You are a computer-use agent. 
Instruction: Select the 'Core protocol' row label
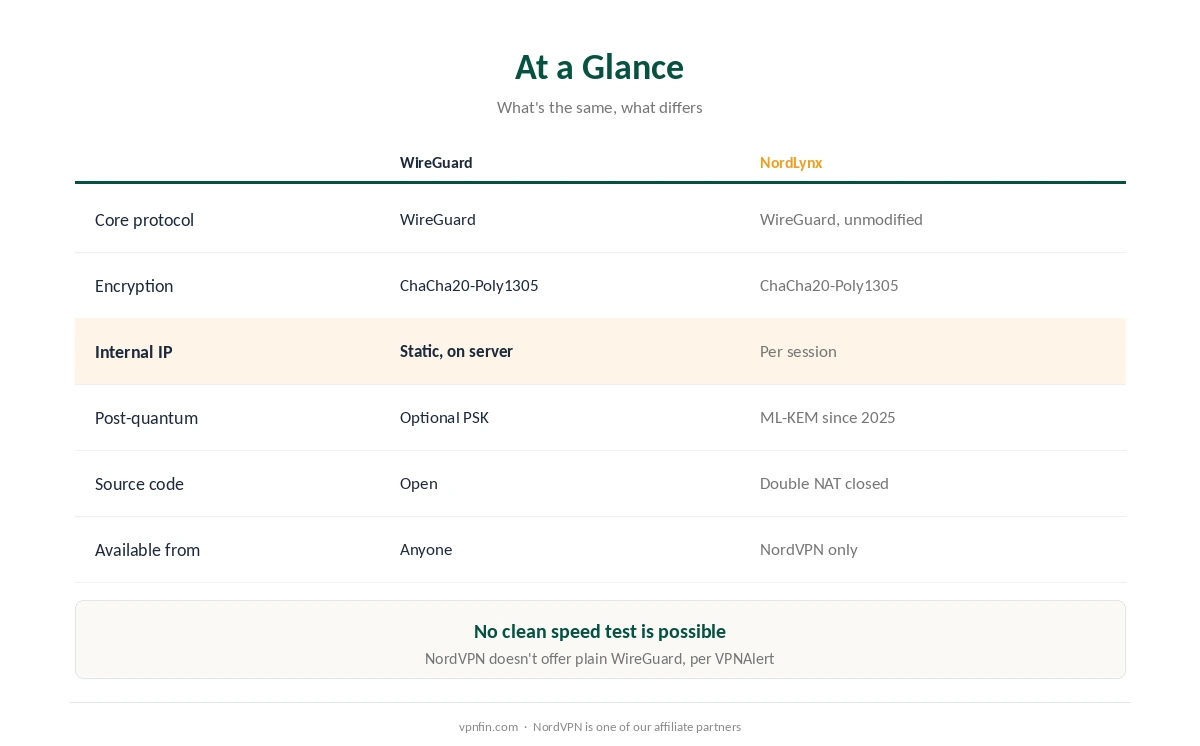(144, 219)
